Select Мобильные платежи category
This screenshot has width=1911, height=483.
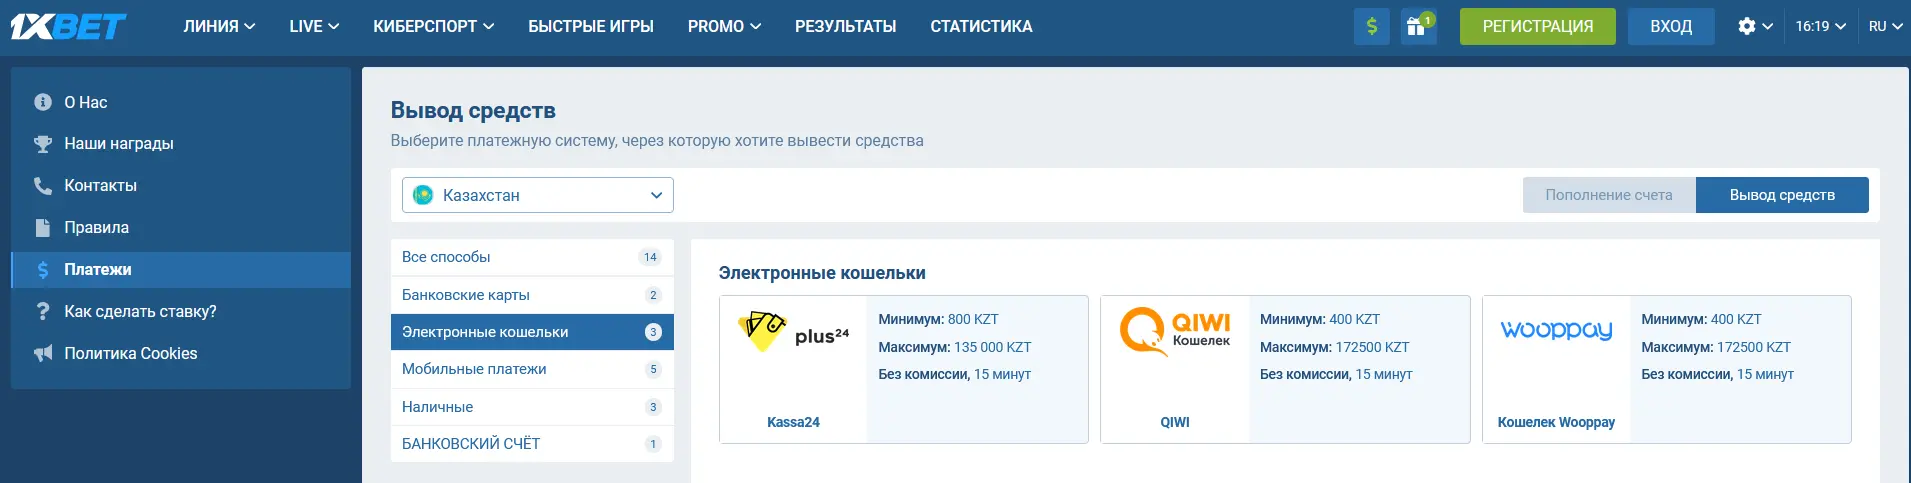pos(532,369)
